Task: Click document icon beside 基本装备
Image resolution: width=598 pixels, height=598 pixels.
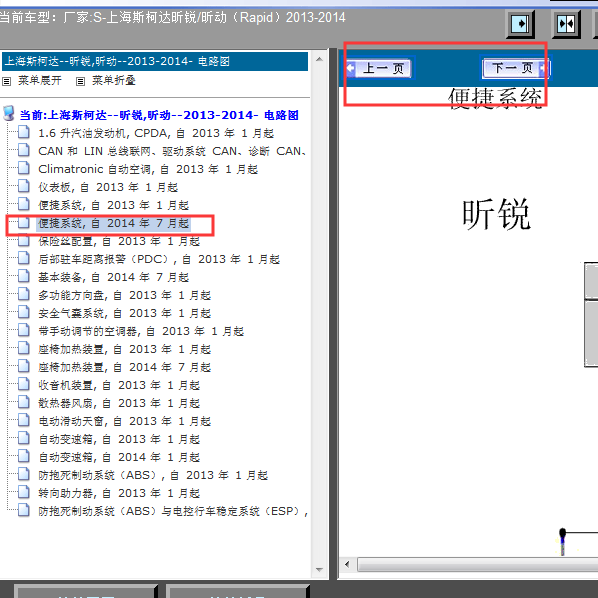Action: click(24, 275)
